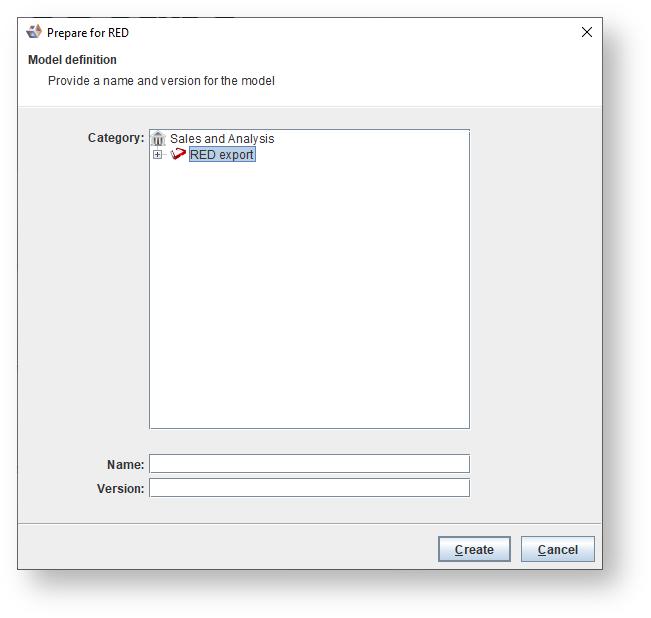The height and width of the screenshot is (618, 651).
Task: Click the Prepare for RED window icon
Action: (x=34, y=32)
